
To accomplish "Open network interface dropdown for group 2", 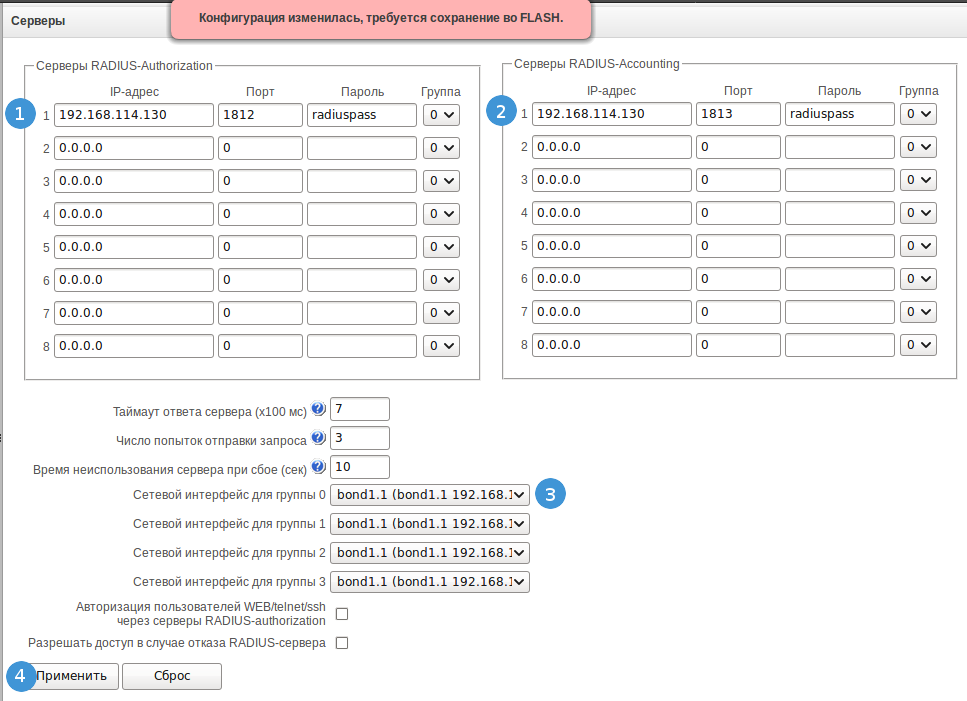I will (430, 552).
